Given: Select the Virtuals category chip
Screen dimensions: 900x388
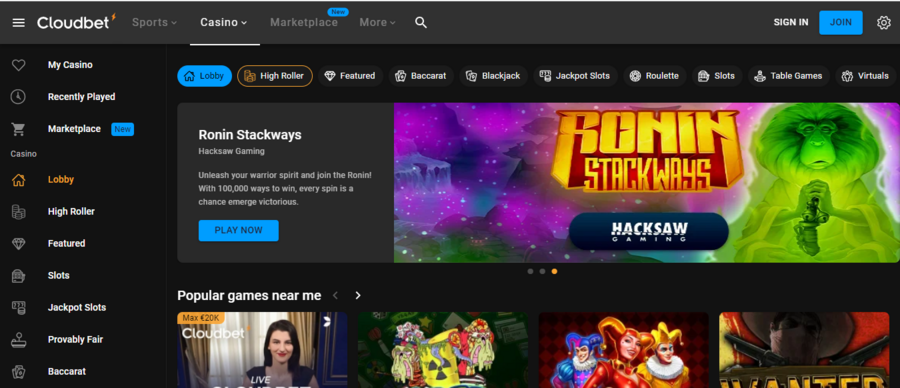Looking at the screenshot, I should coord(866,76).
